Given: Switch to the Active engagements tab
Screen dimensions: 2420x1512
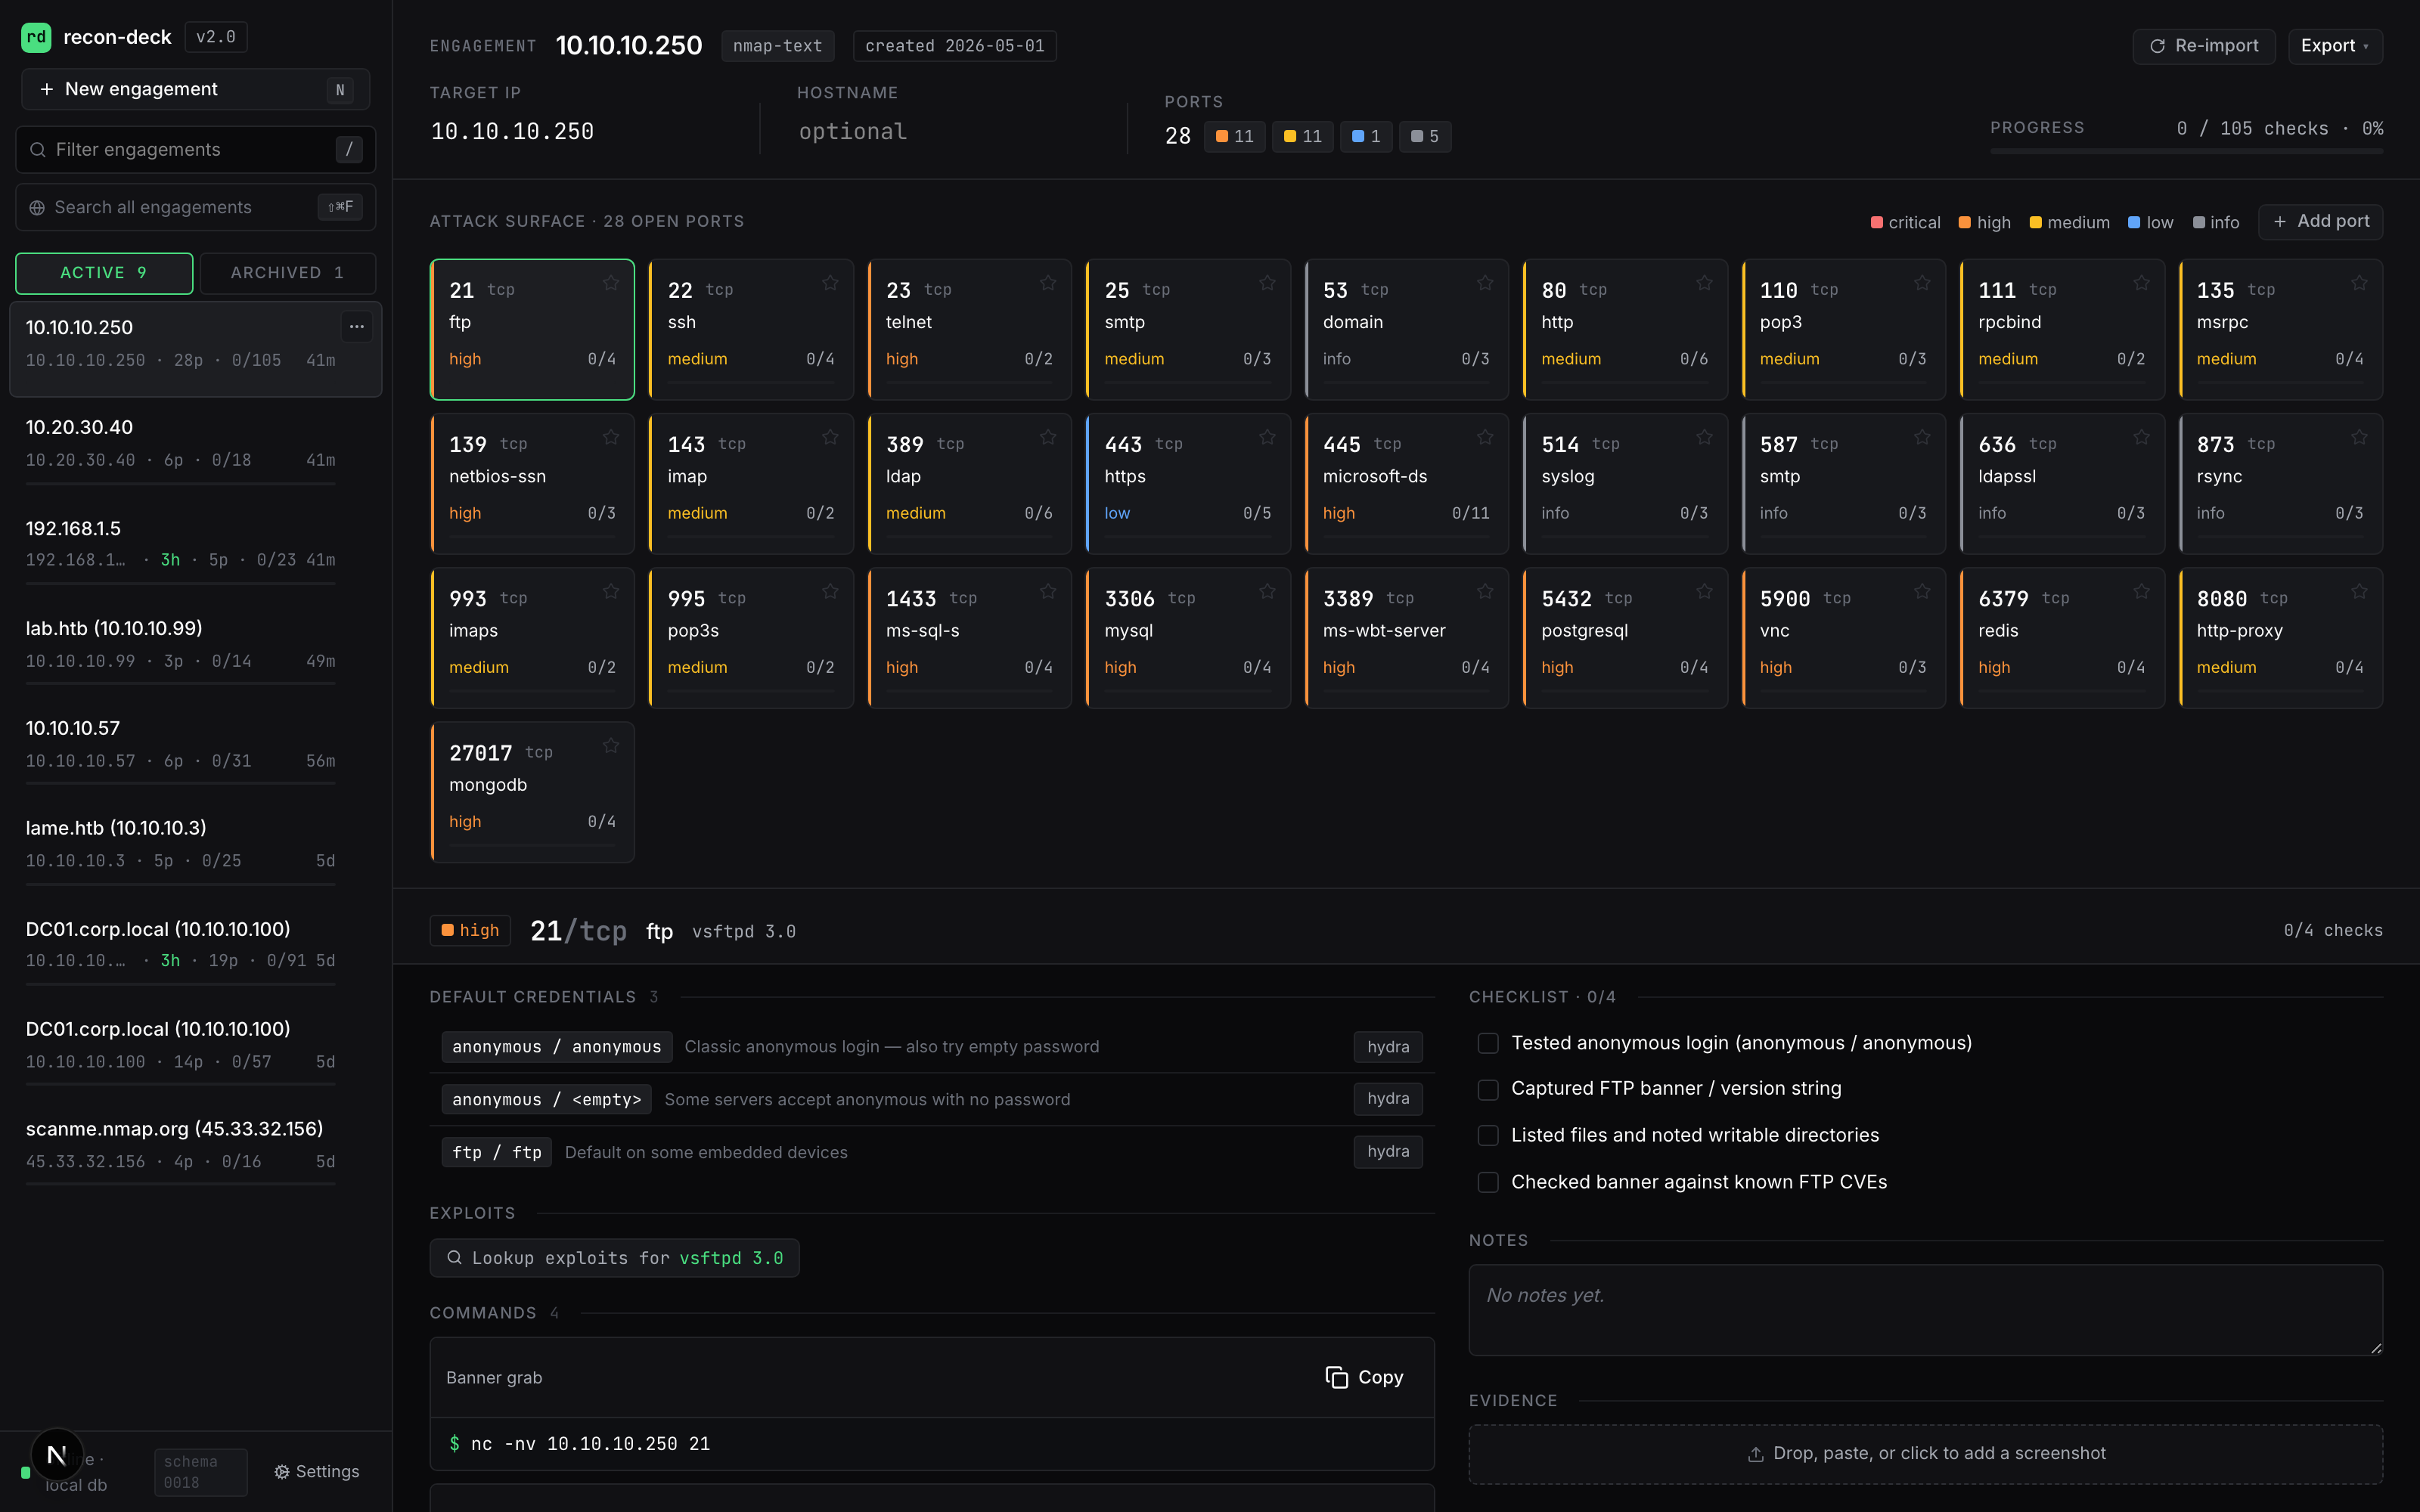Looking at the screenshot, I should tap(104, 273).
